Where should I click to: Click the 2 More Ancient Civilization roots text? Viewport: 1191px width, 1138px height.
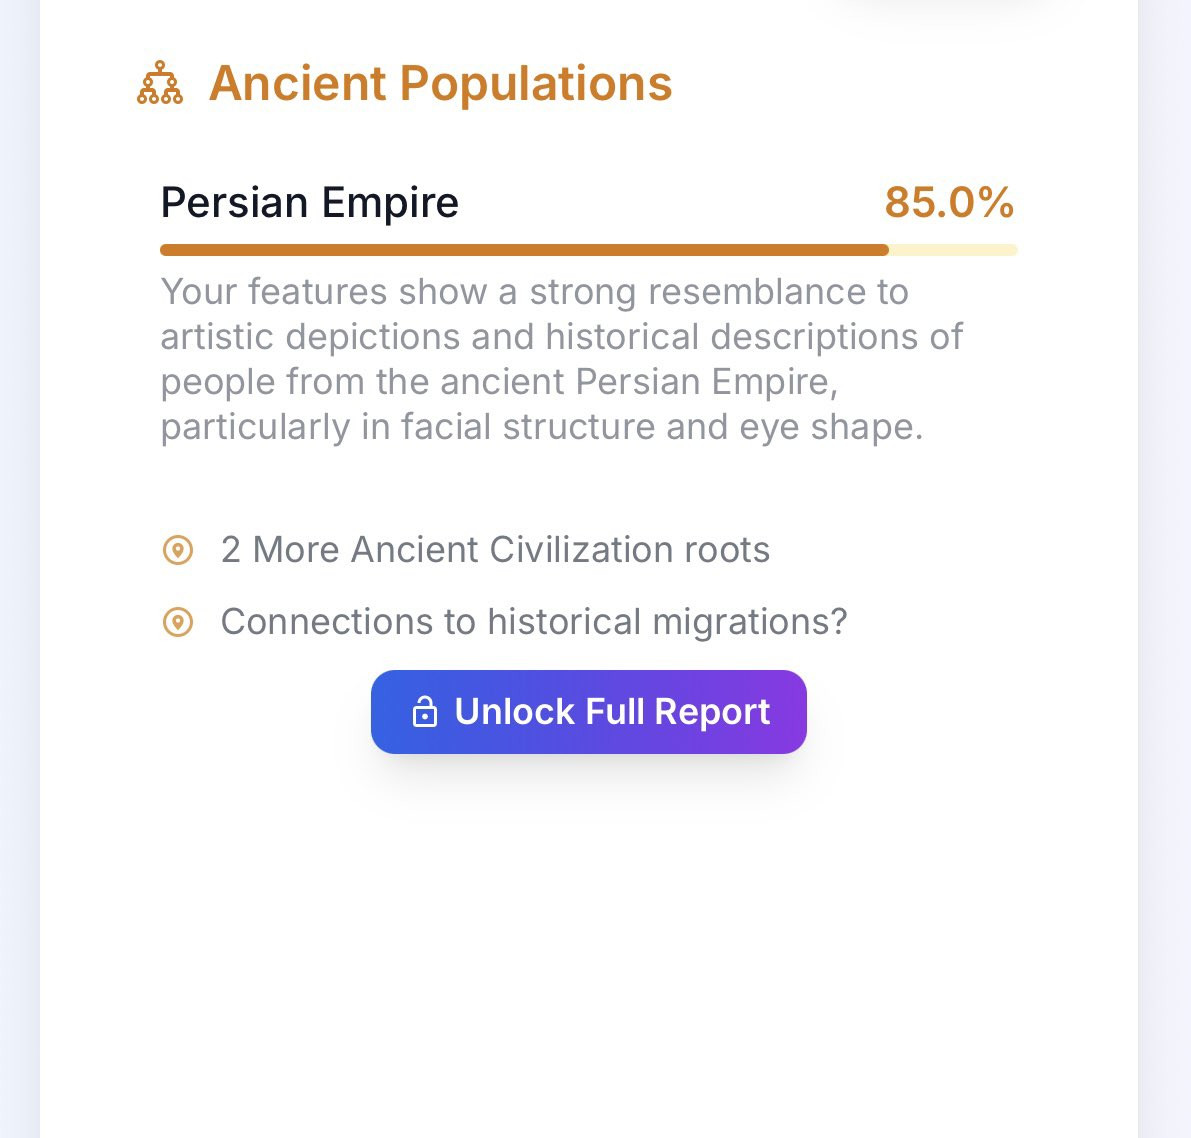point(495,549)
